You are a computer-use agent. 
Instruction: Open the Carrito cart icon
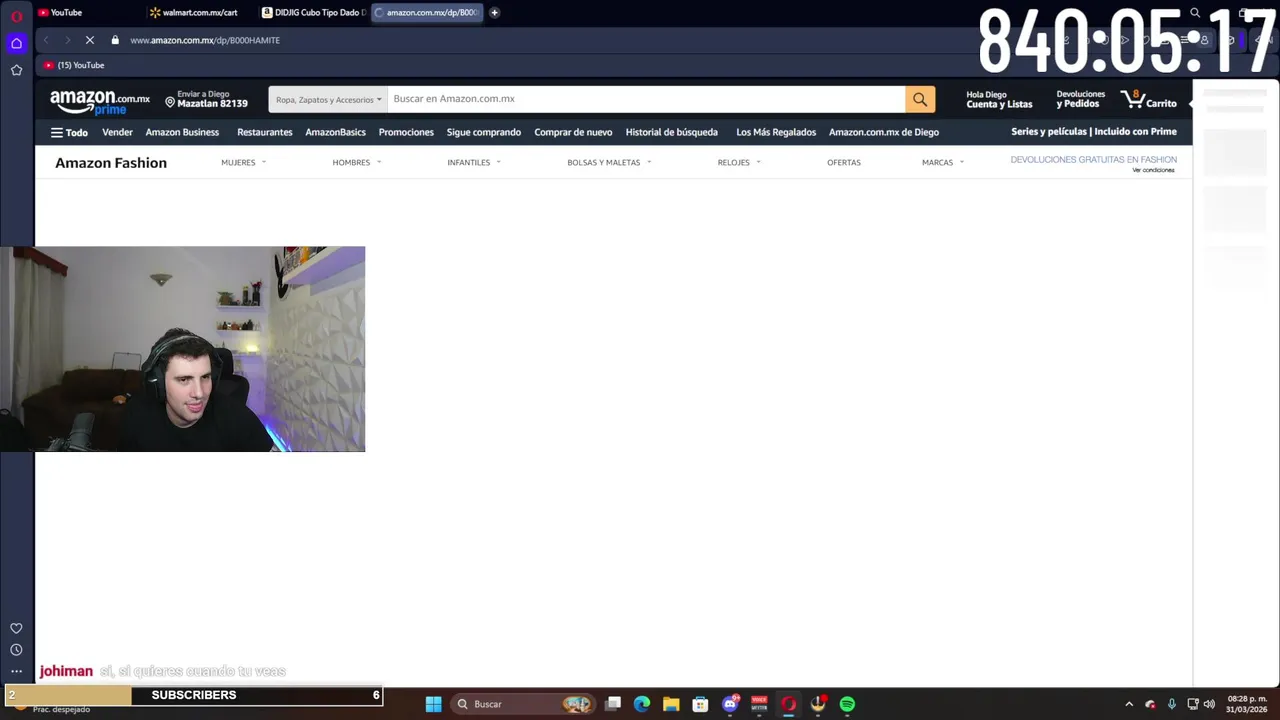click(x=1149, y=100)
